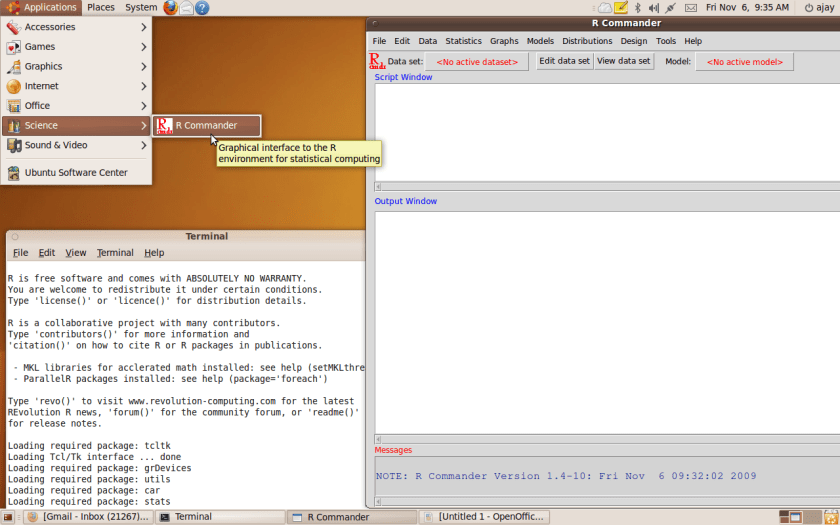
Task: Open R Commander File menu
Action: 379,41
